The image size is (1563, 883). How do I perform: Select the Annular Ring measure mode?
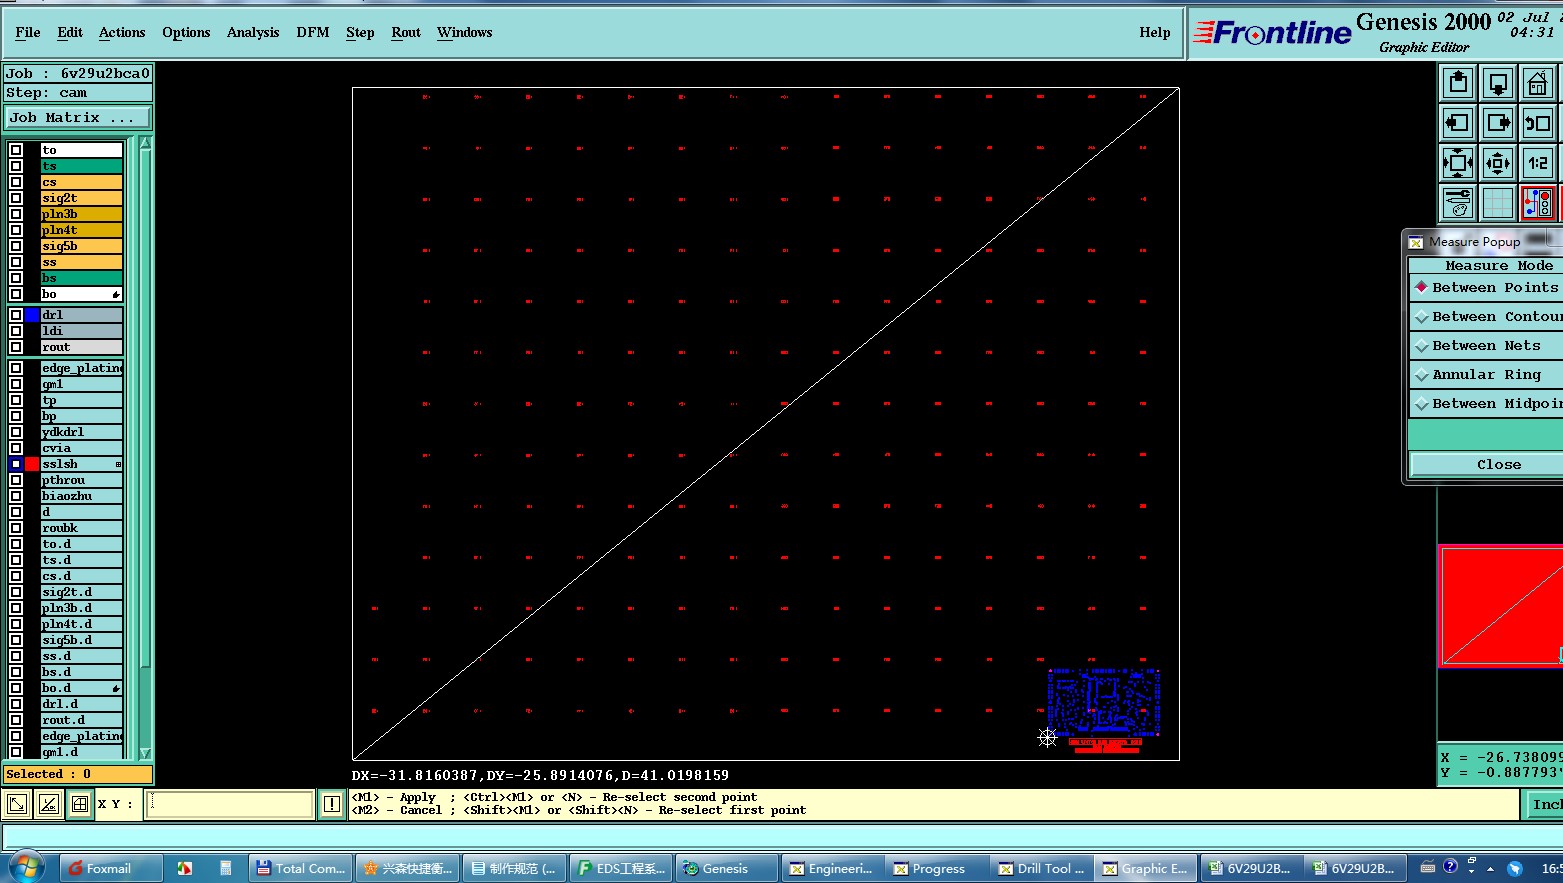tap(1485, 374)
